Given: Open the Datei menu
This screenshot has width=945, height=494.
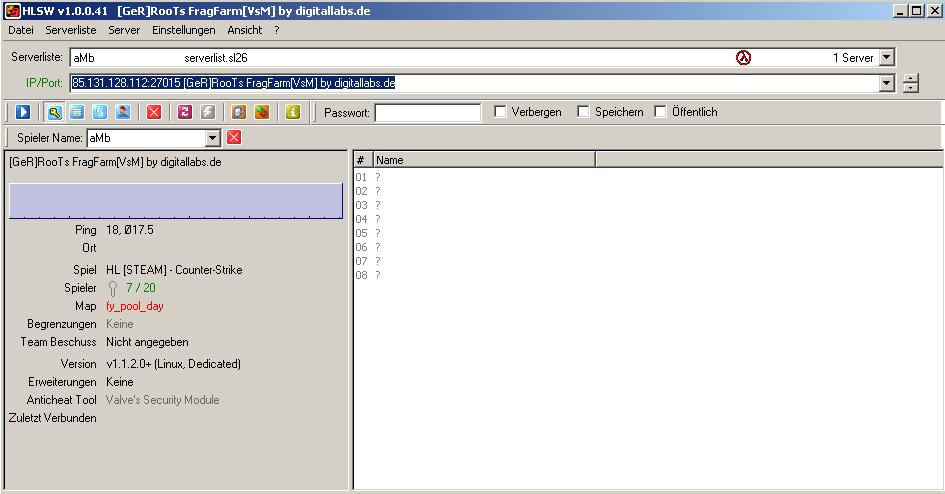Looking at the screenshot, I should click(20, 30).
